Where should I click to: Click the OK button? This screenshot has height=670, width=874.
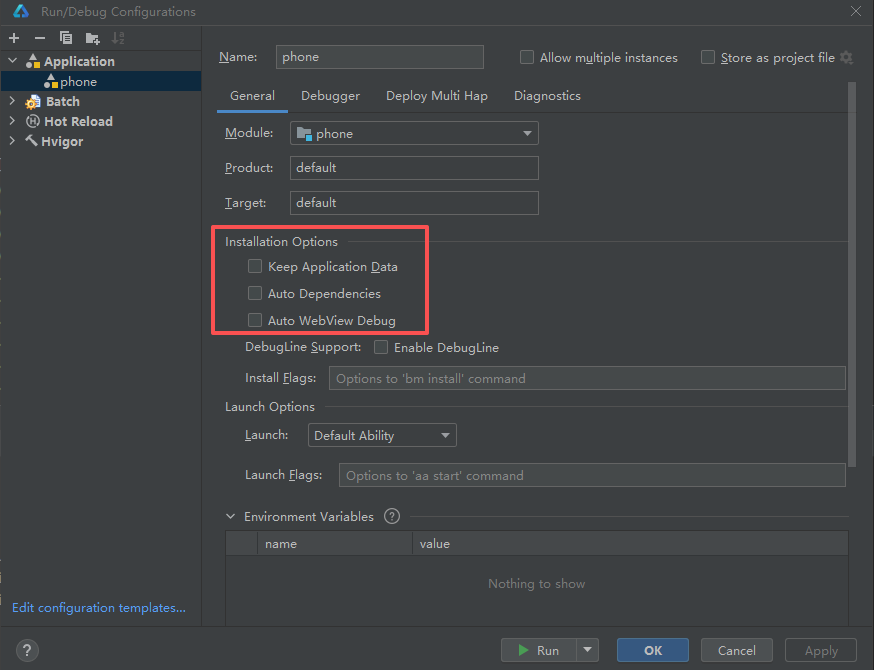point(652,650)
